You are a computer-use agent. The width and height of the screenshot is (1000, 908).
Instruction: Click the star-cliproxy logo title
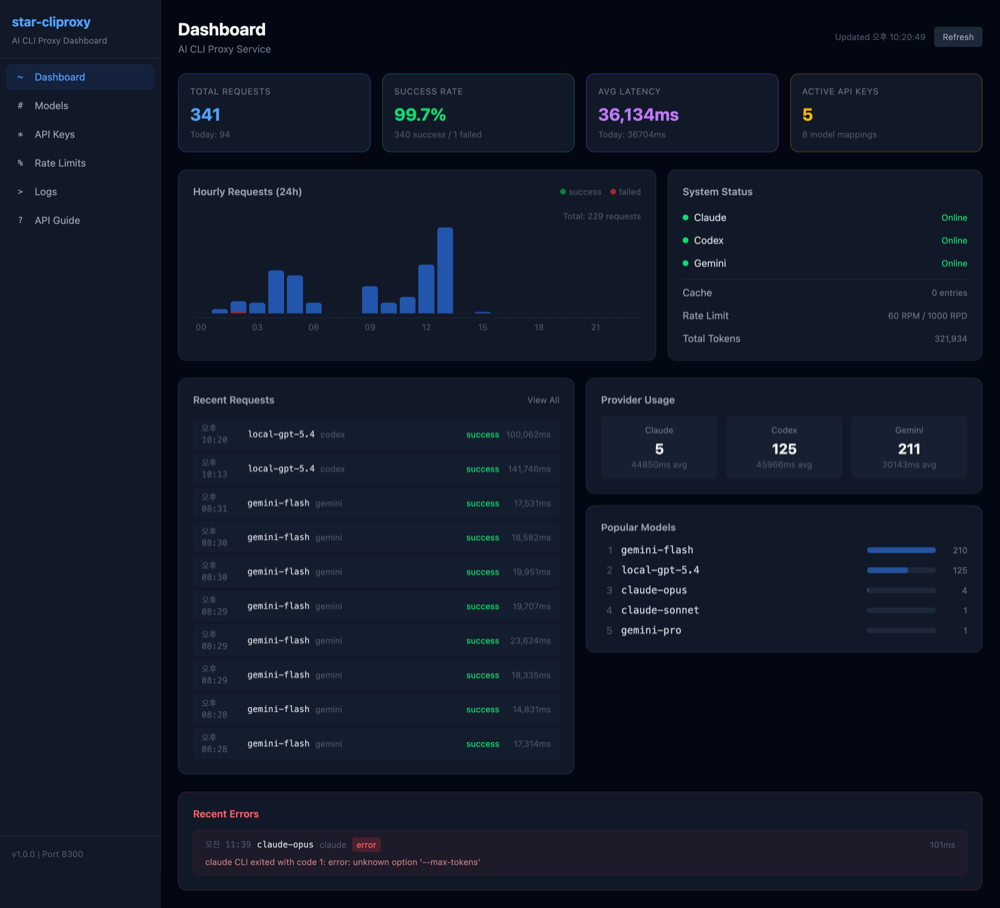(51, 22)
